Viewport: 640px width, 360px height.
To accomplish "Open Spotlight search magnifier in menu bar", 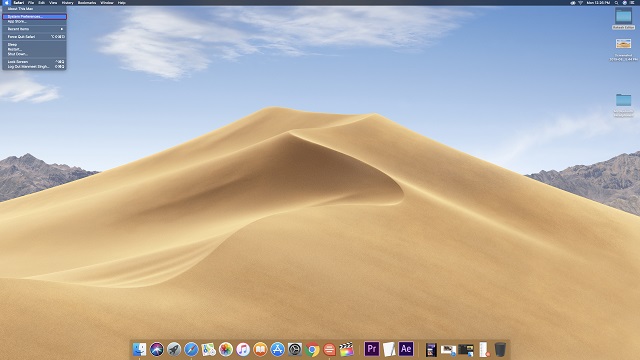I will (x=616, y=2).
